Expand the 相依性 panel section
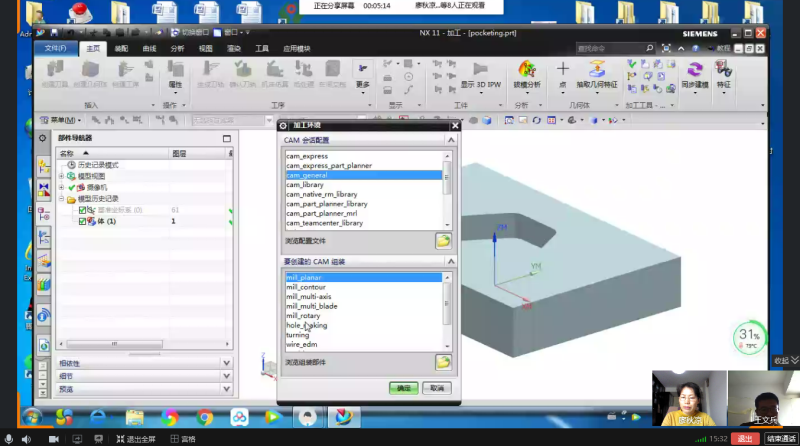 (226, 363)
